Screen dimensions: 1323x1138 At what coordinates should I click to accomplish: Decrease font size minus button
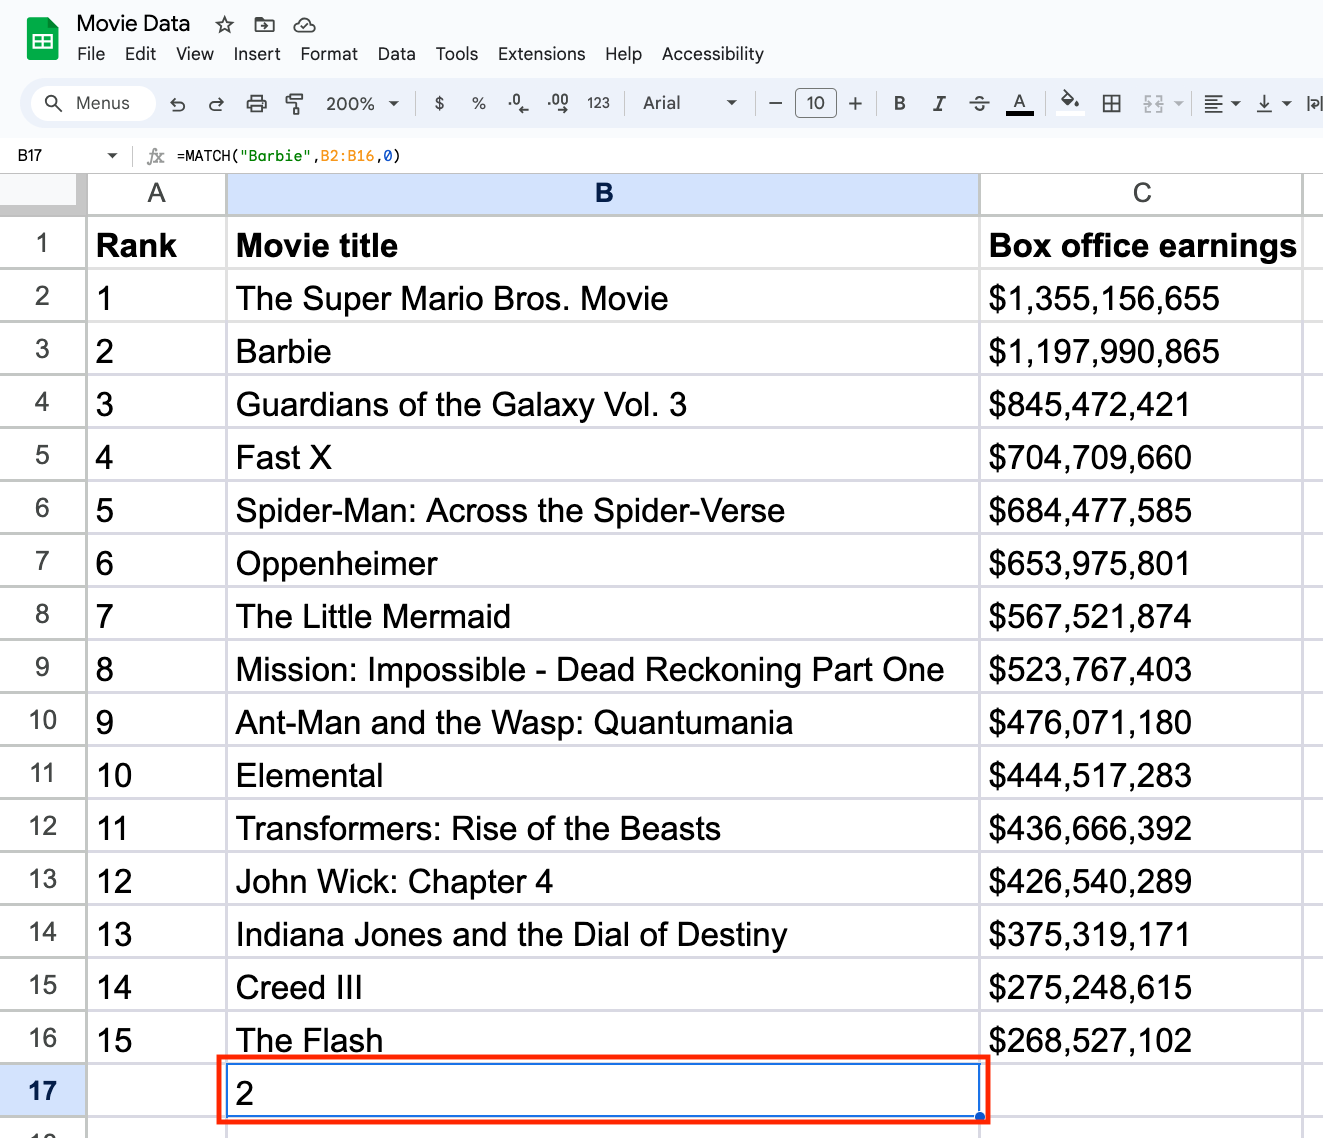click(x=775, y=103)
